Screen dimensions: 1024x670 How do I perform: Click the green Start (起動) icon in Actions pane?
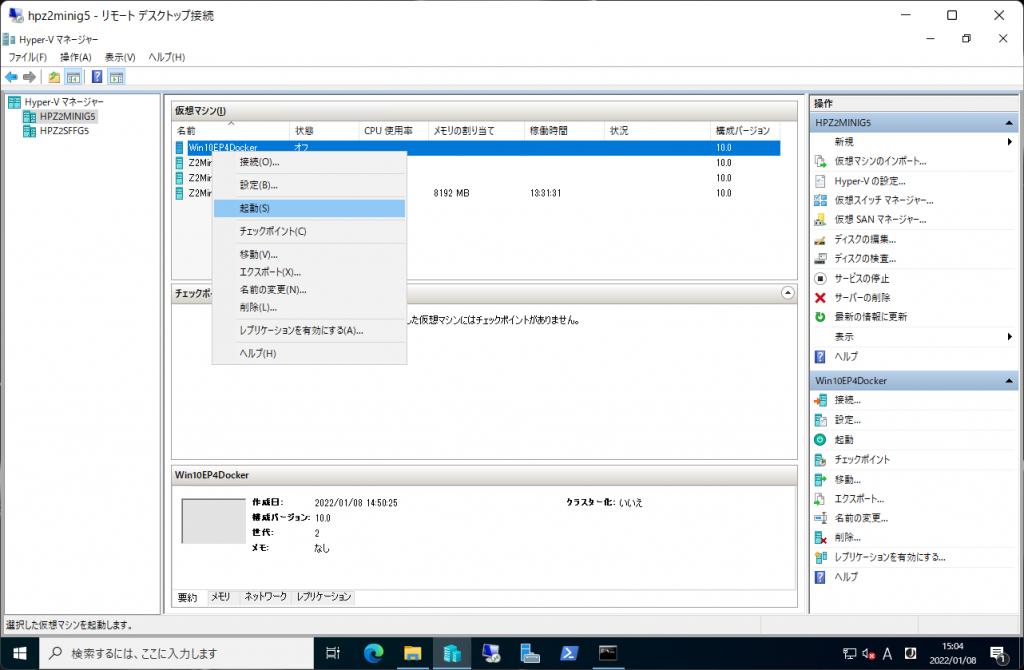[x=820, y=440]
